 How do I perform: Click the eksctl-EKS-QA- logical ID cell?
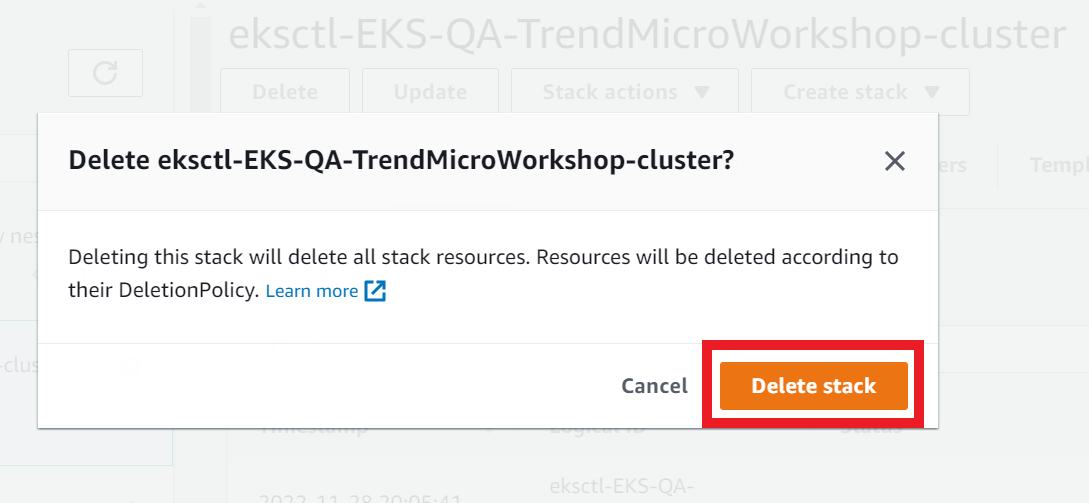coord(622,486)
